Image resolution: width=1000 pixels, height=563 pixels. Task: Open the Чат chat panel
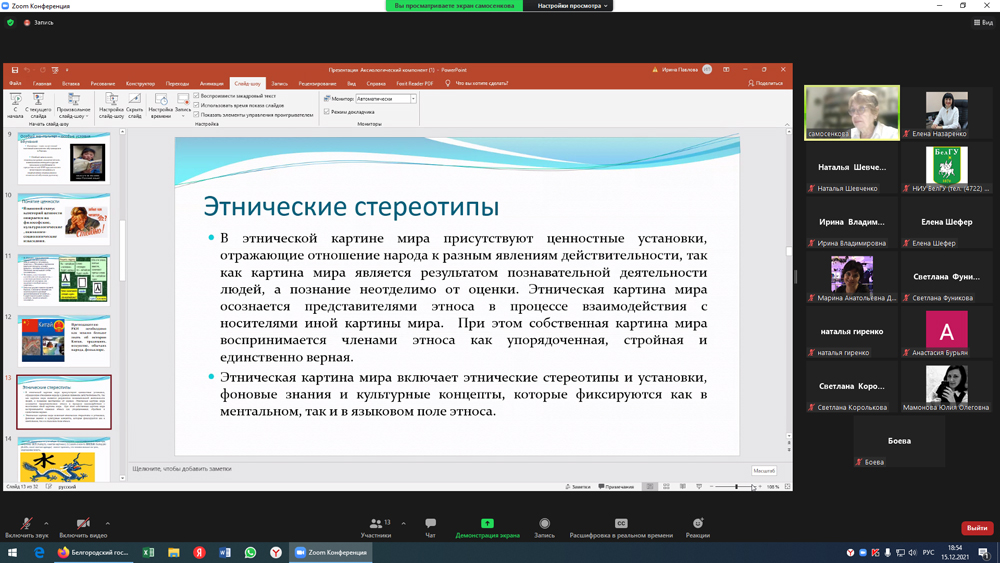tap(430, 526)
